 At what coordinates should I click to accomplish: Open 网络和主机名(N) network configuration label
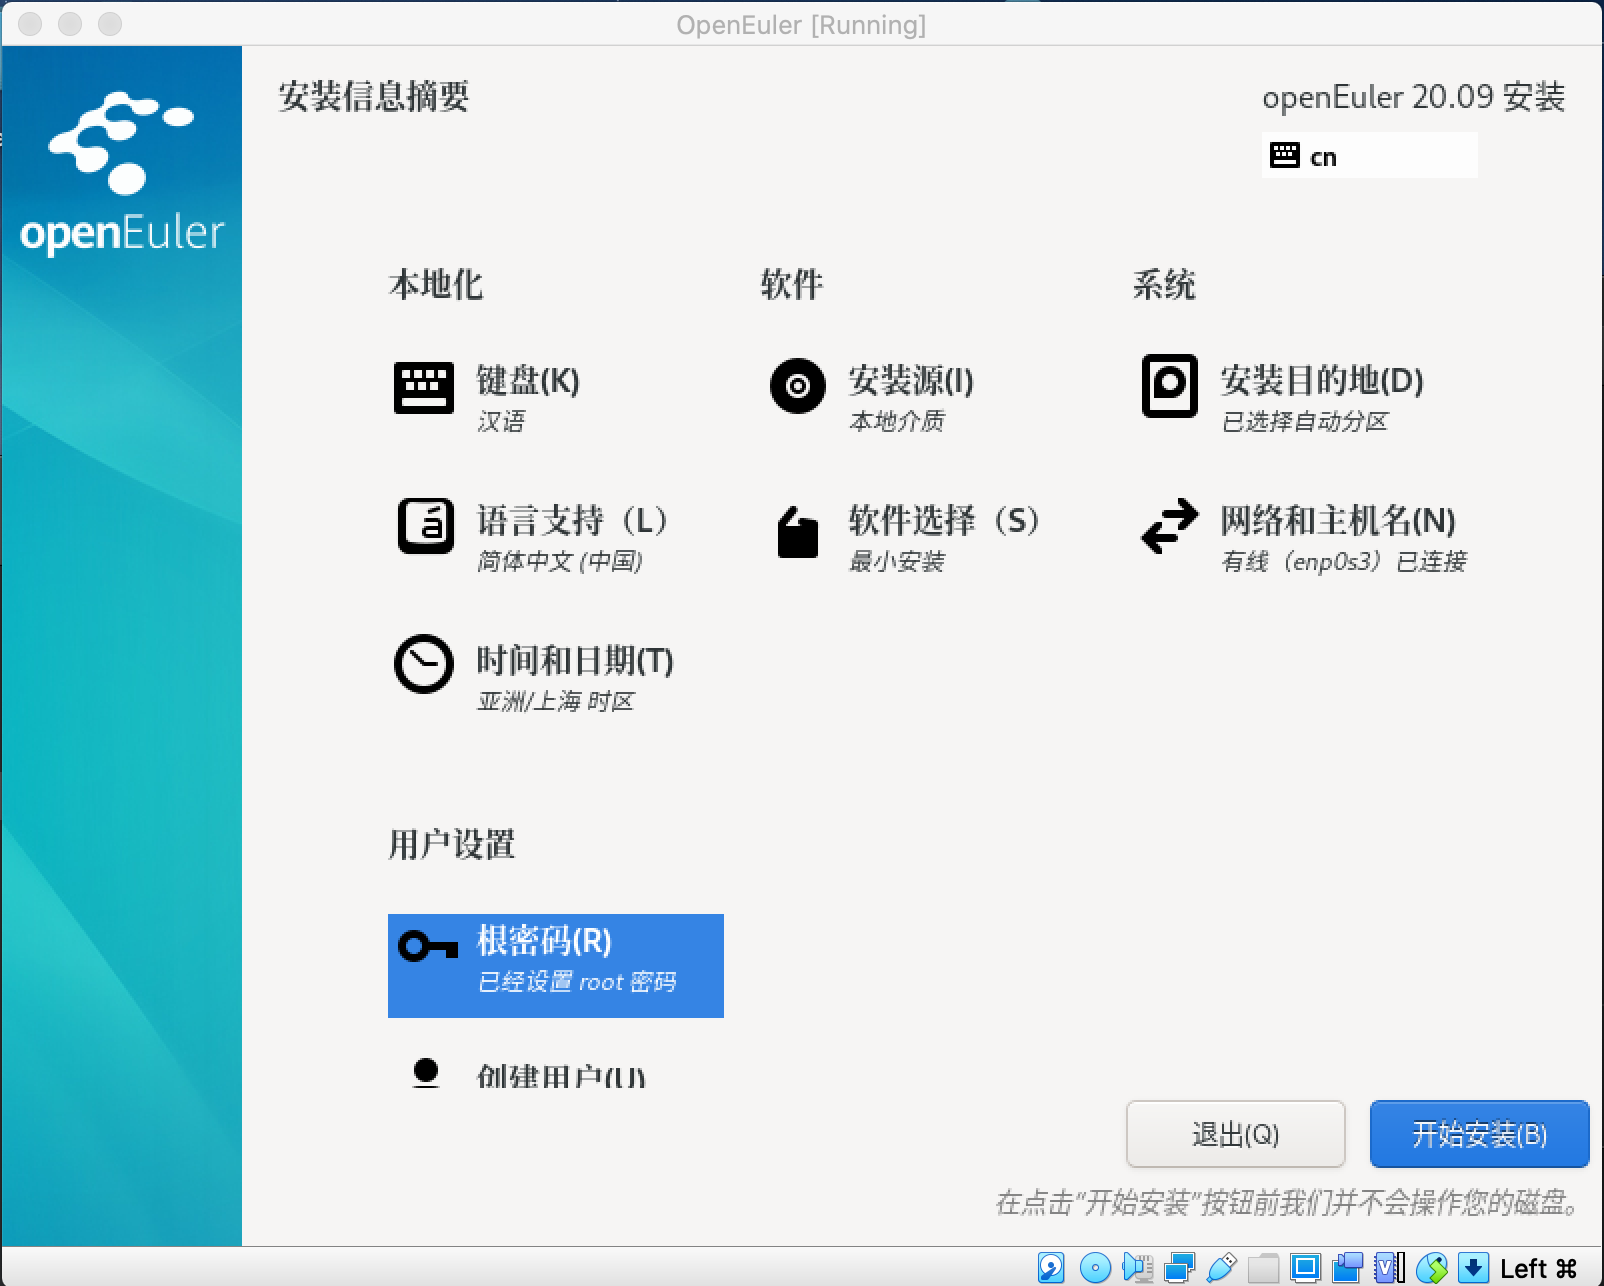pyautogui.click(x=1337, y=521)
